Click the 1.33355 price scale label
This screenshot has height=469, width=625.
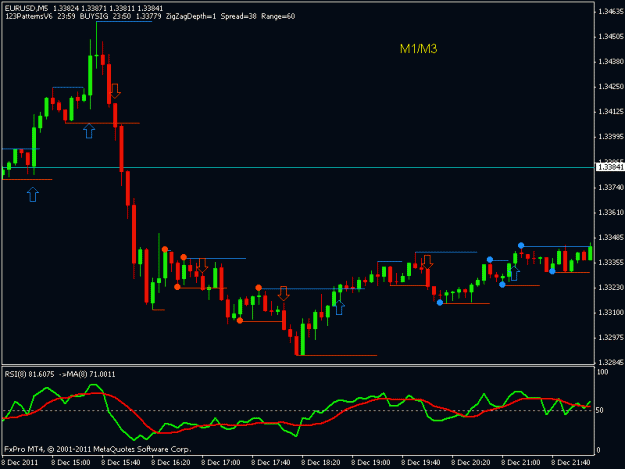(x=610, y=263)
